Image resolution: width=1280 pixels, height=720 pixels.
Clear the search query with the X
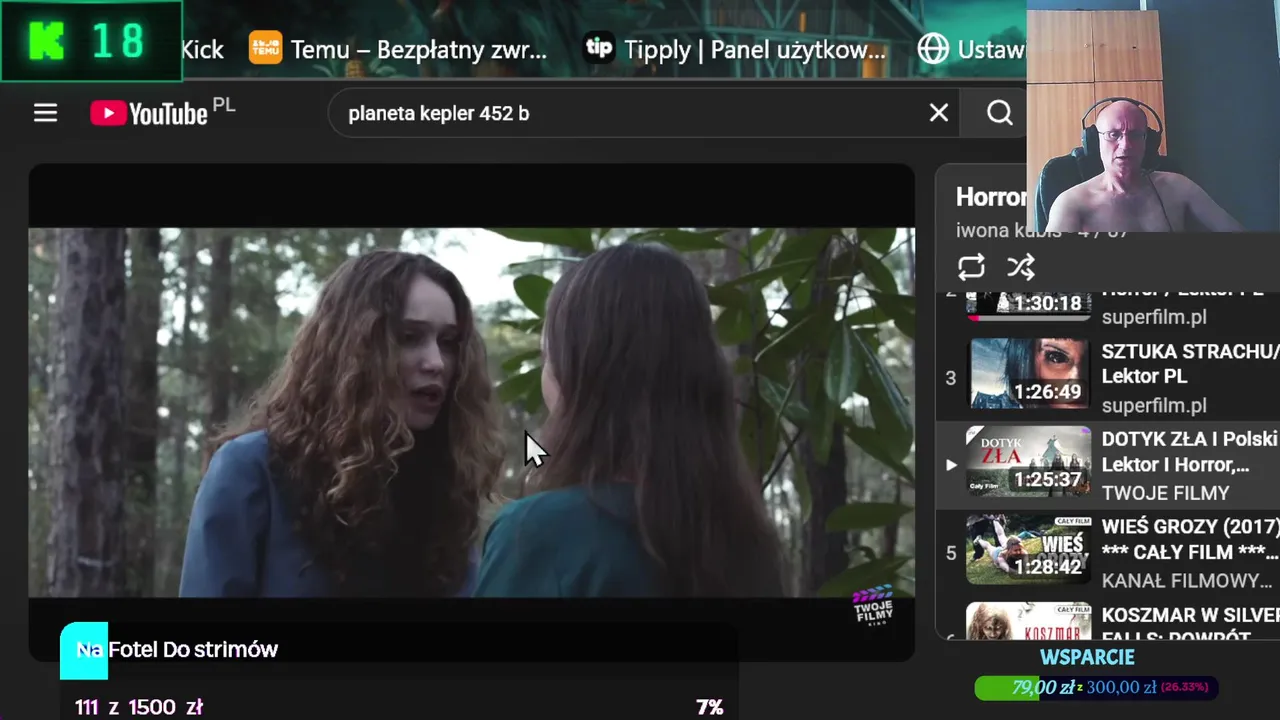click(x=938, y=113)
